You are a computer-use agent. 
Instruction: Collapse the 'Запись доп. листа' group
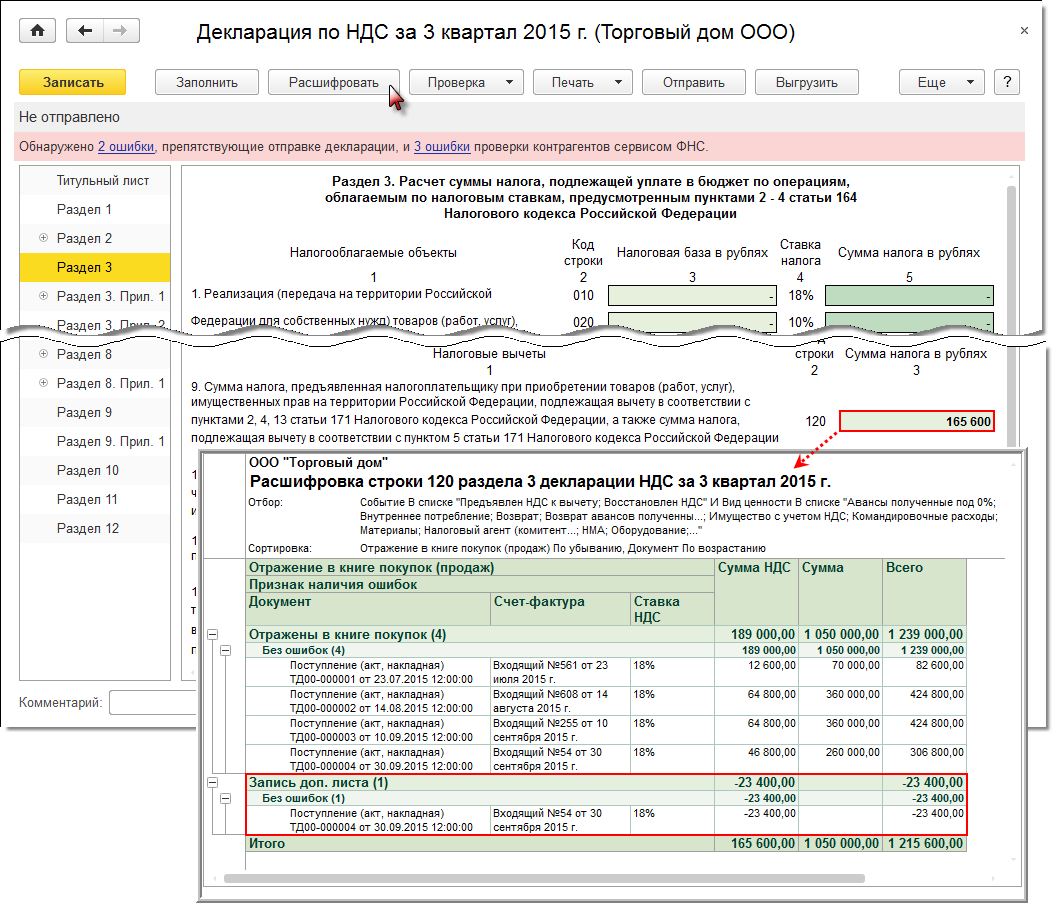pos(212,783)
